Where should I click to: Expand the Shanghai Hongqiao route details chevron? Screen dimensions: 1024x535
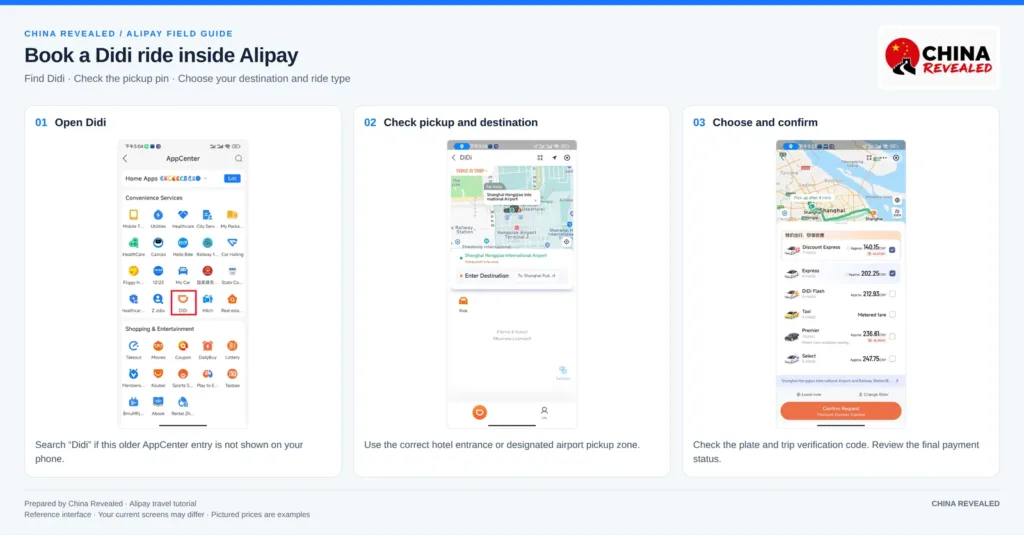[x=897, y=381]
